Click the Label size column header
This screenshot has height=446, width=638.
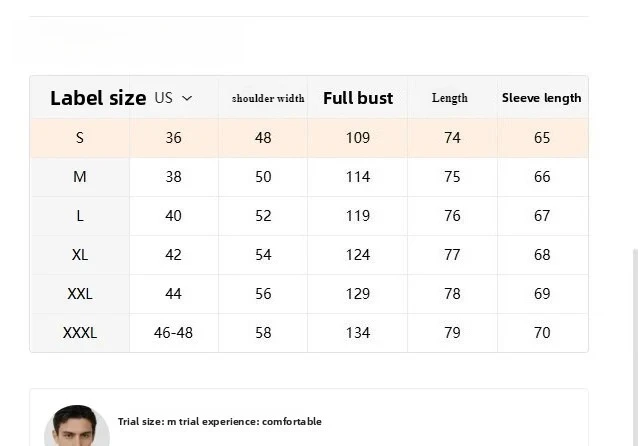(x=98, y=98)
